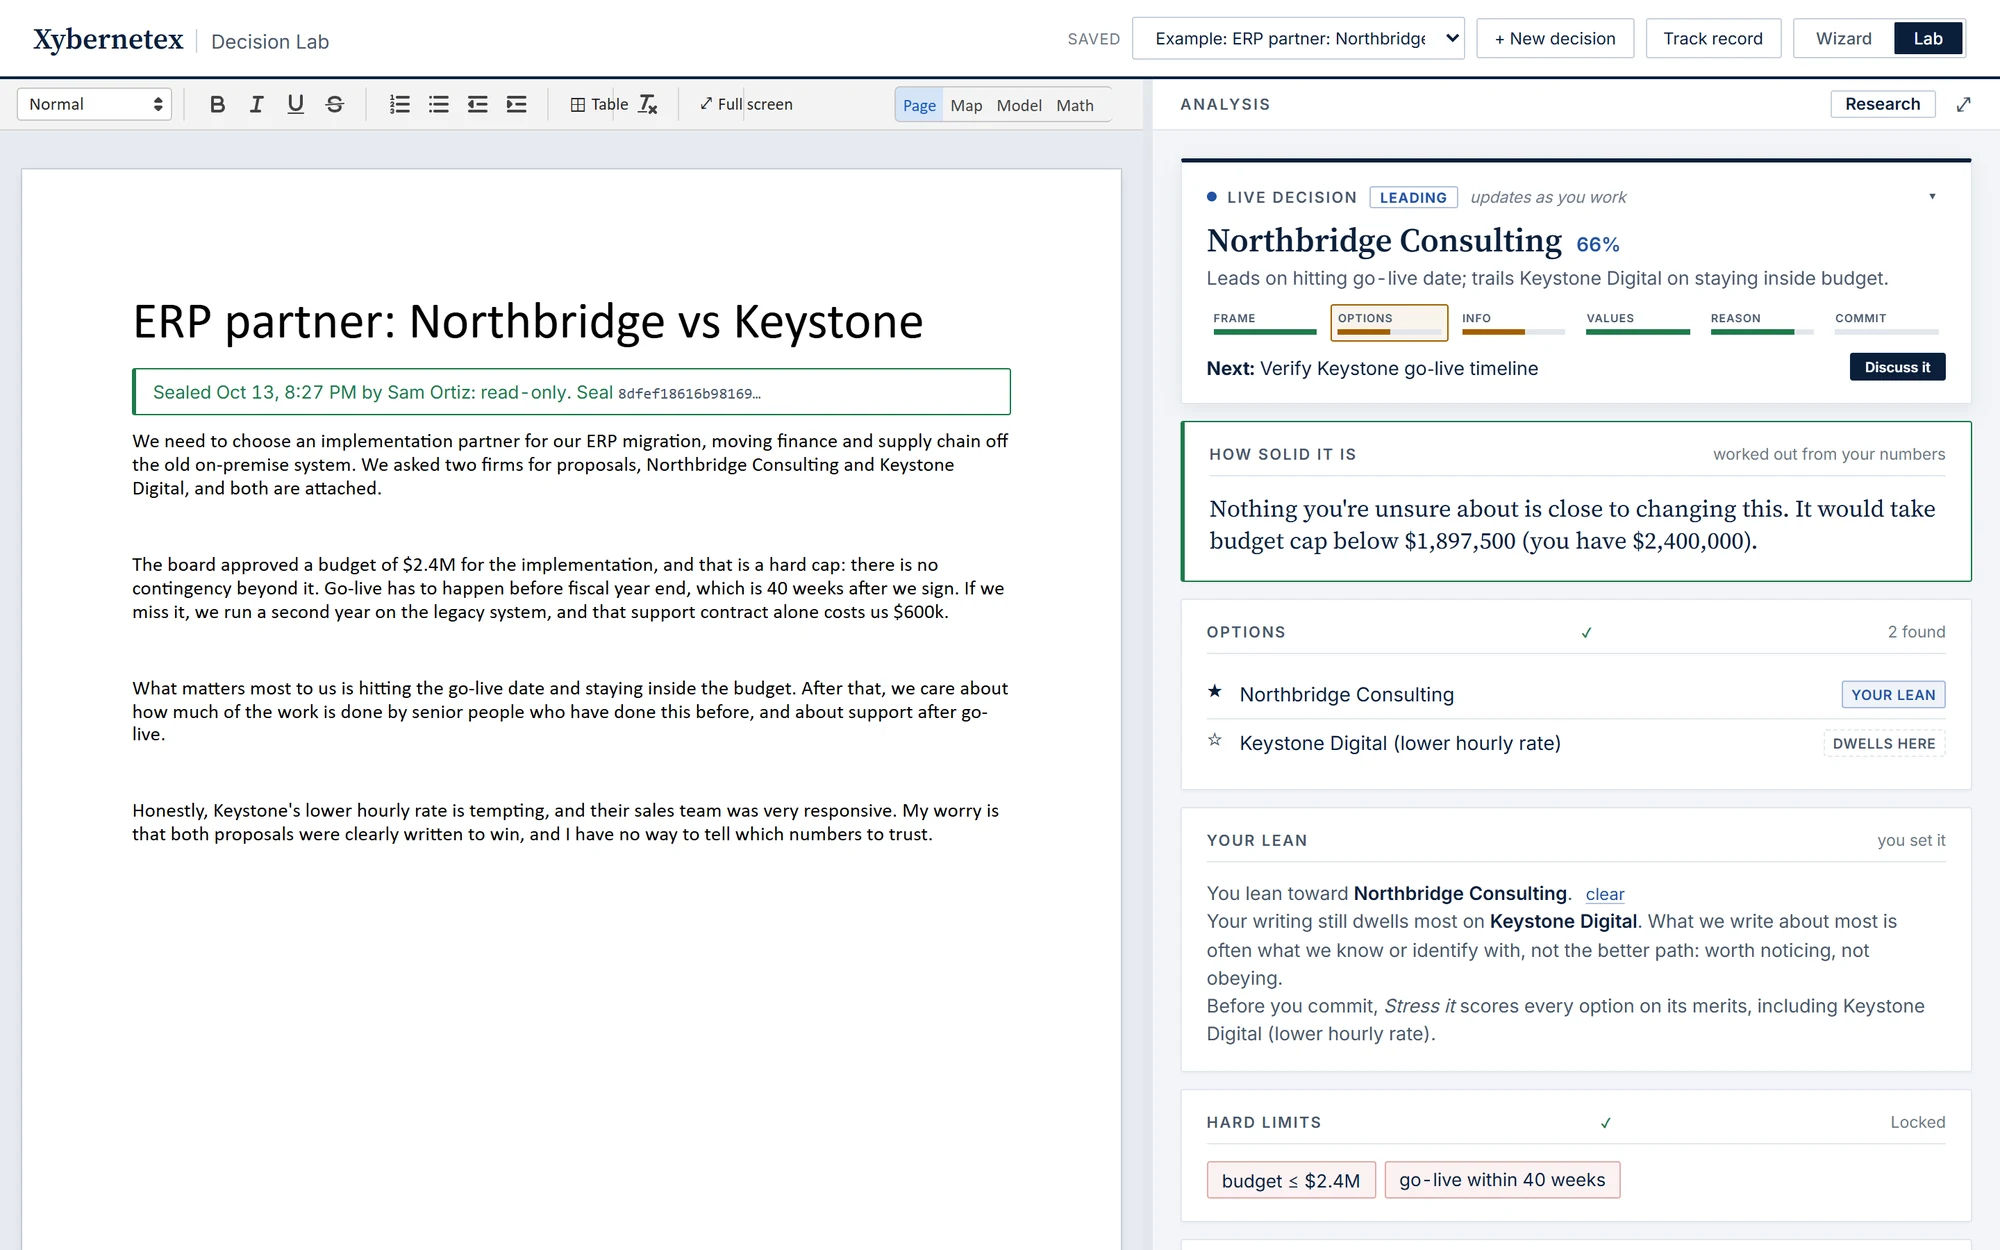Switch to the Page view tab
The width and height of the screenshot is (2000, 1250).
click(919, 105)
